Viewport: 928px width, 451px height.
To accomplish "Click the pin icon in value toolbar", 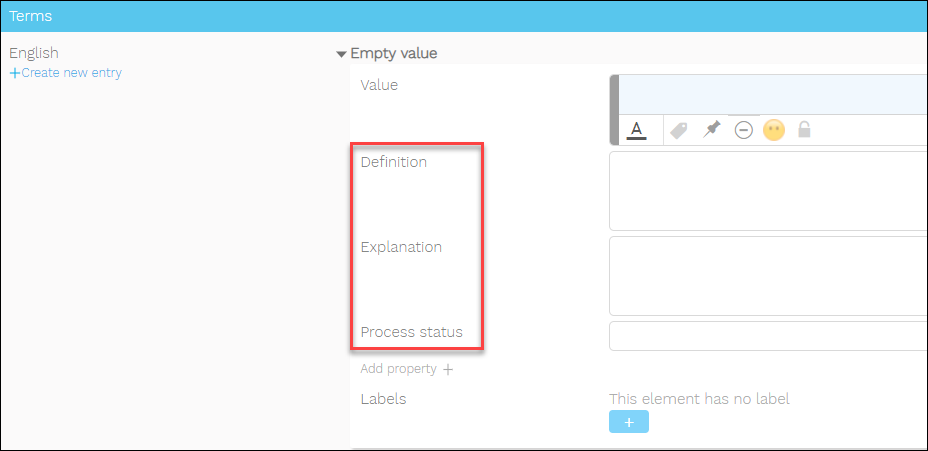I will tap(711, 130).
